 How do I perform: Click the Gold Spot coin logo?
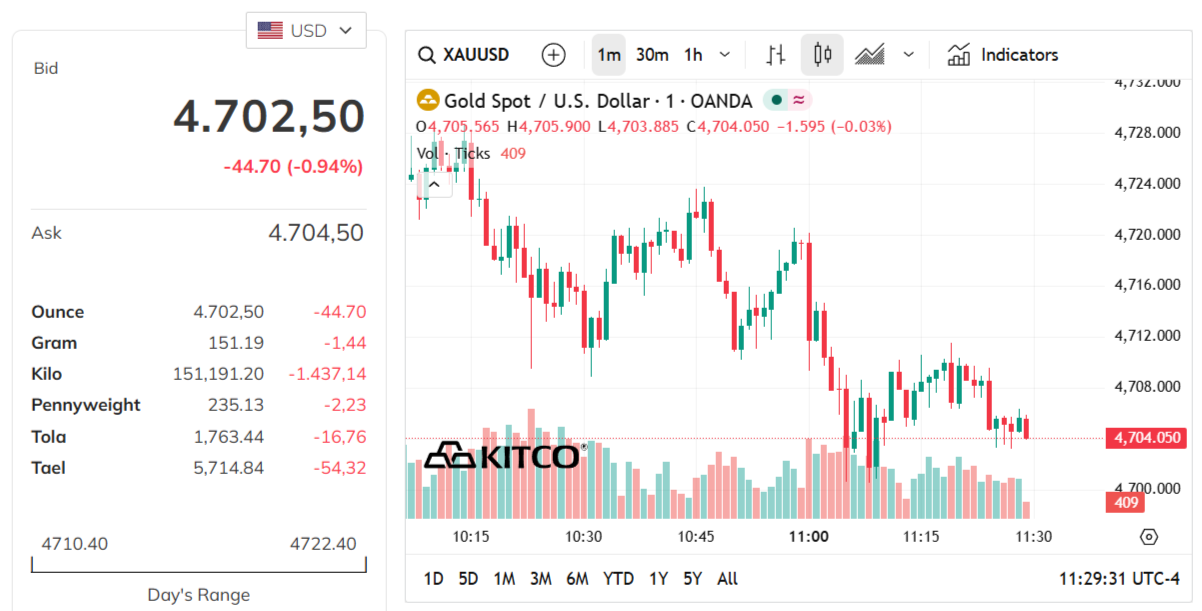click(427, 100)
